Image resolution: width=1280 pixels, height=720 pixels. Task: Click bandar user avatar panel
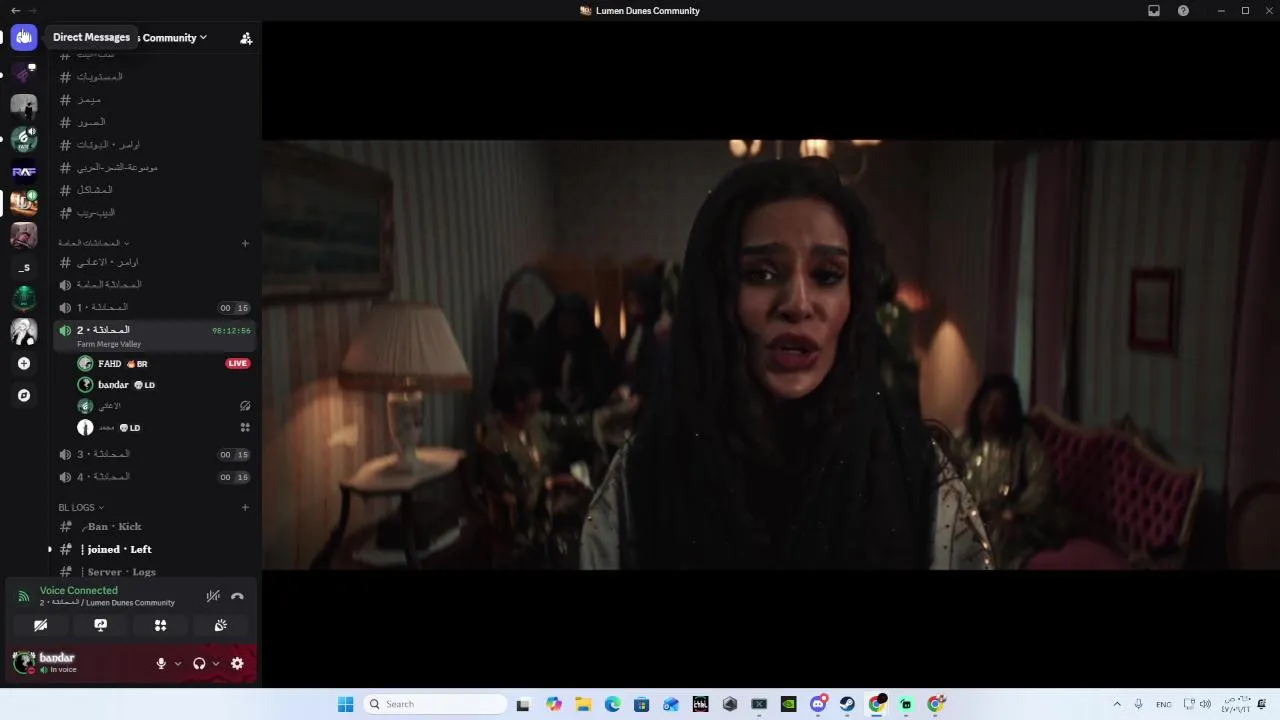(60, 662)
